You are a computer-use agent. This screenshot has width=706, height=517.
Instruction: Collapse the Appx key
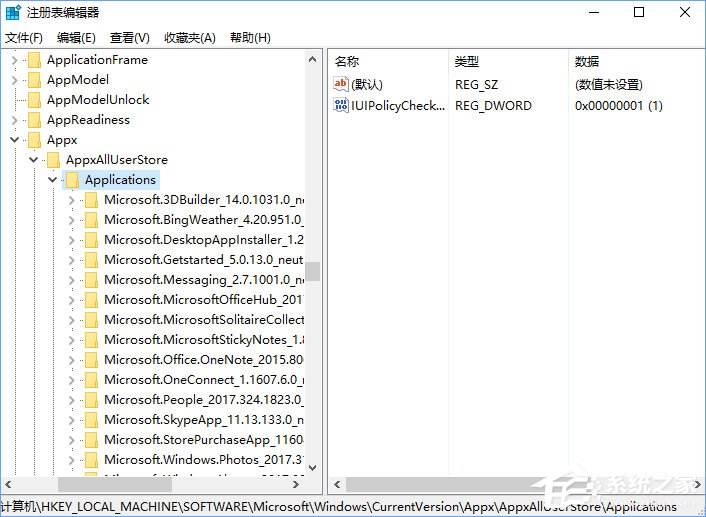click(x=14, y=140)
